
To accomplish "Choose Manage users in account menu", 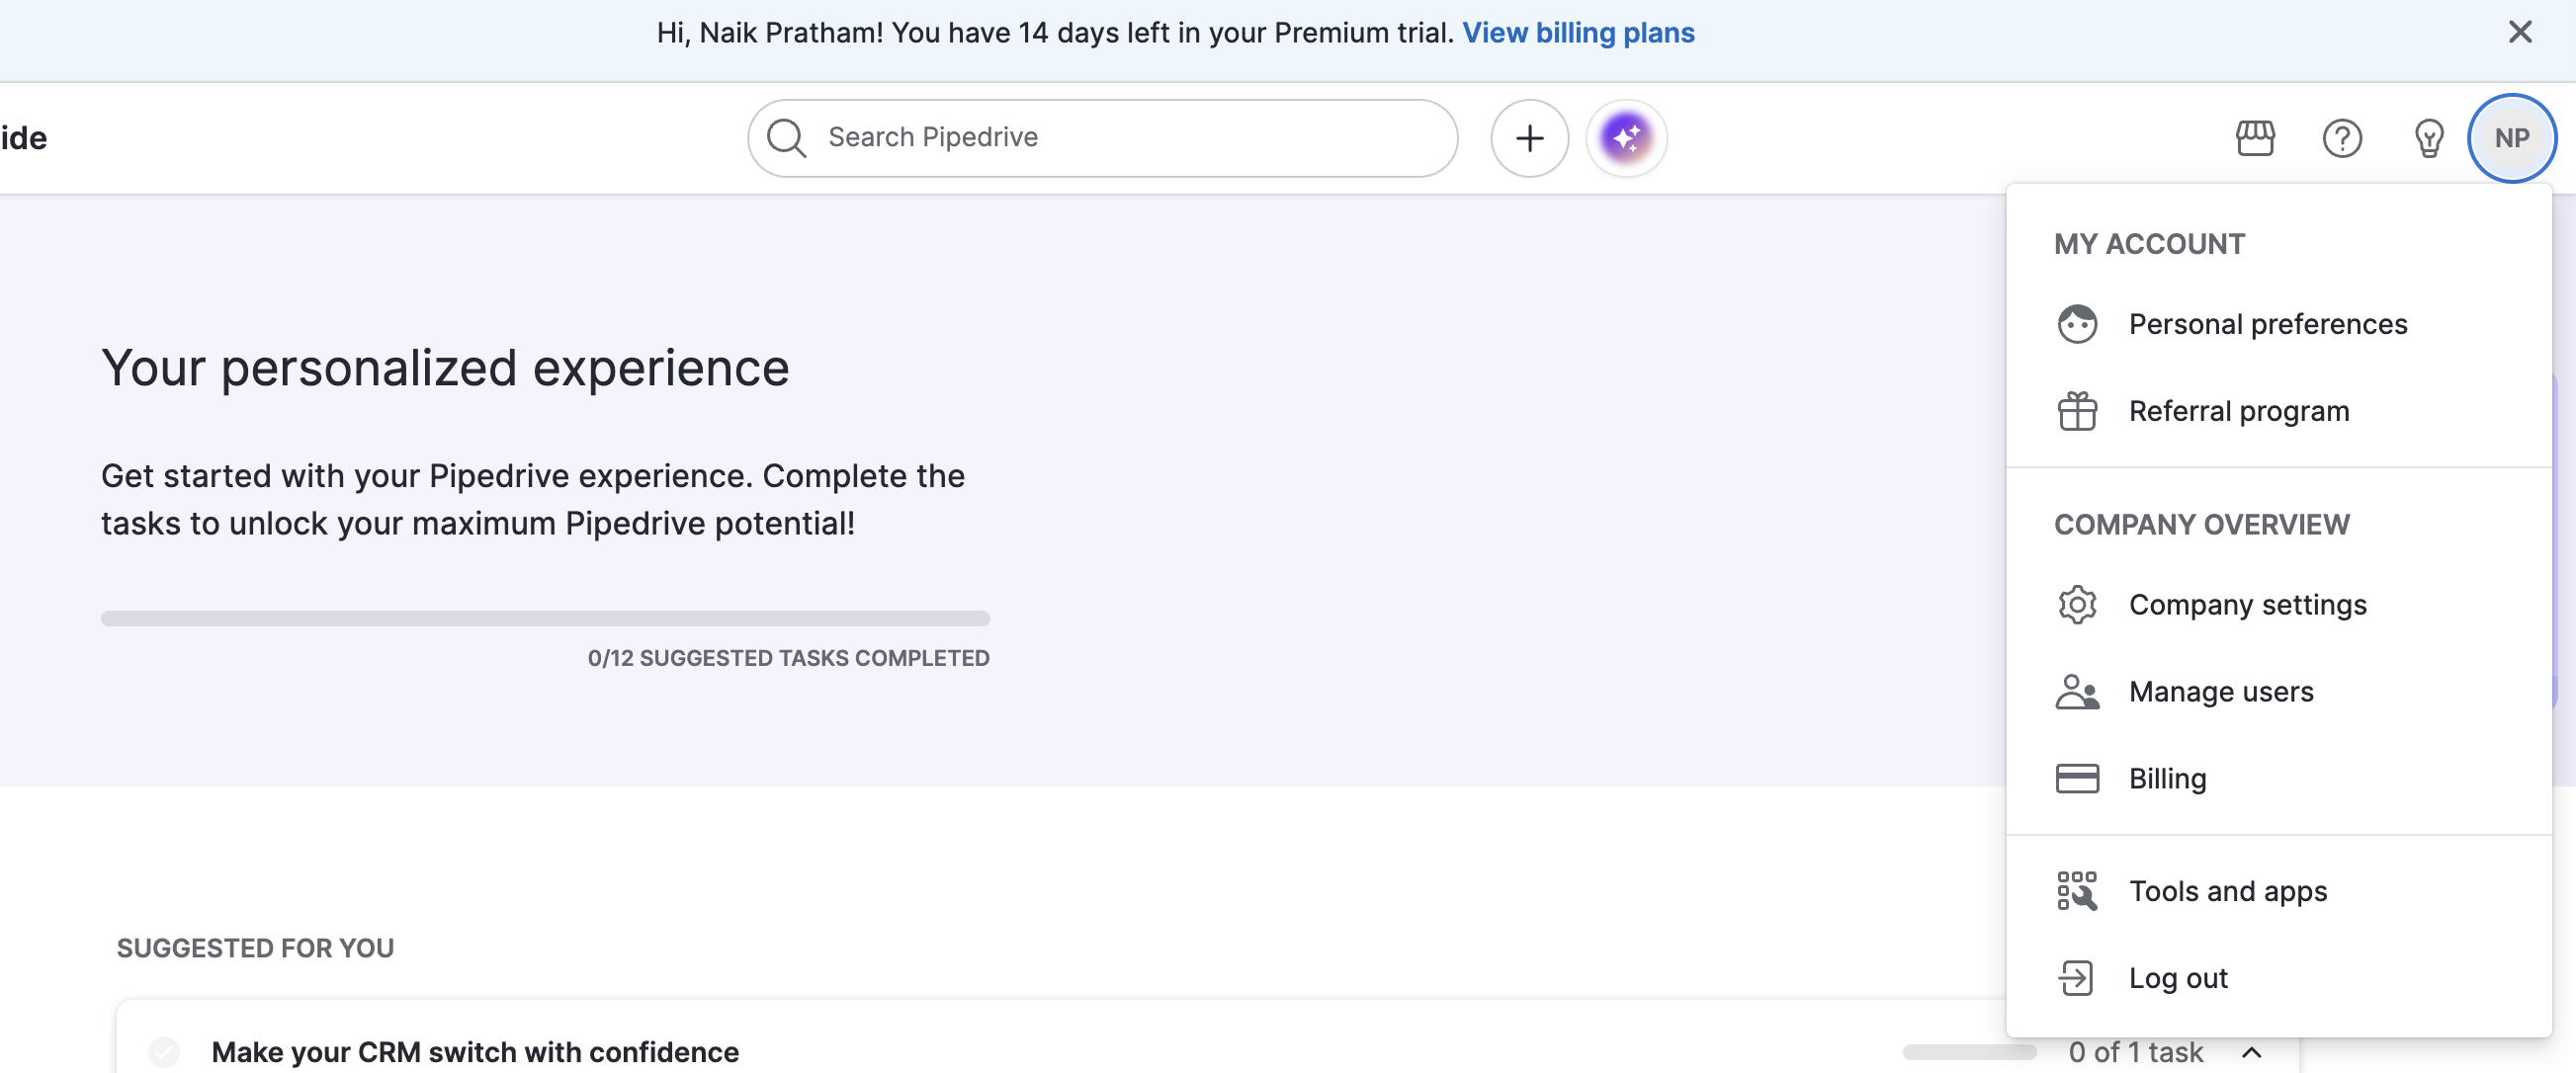I will click(x=2220, y=692).
